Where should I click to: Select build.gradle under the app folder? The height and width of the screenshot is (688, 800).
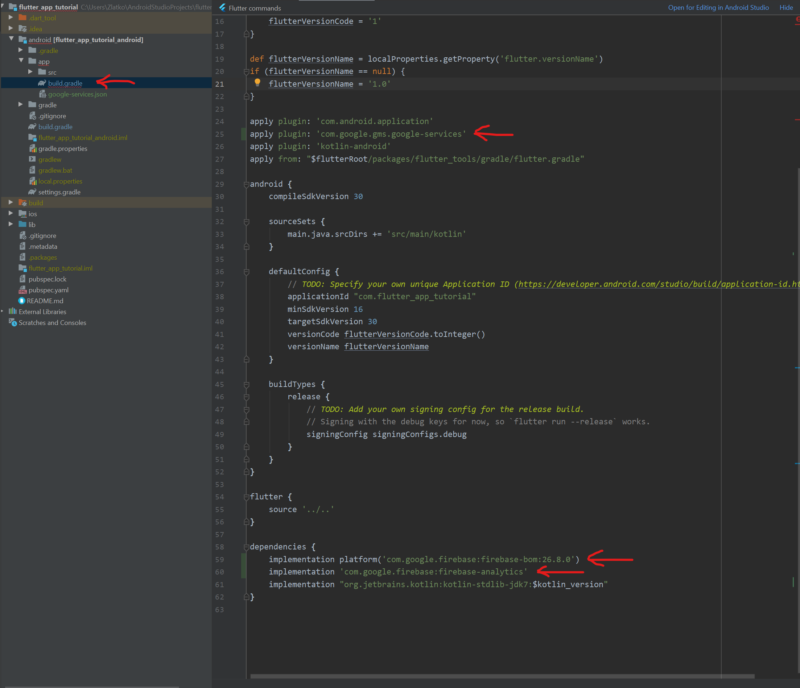tap(65, 83)
